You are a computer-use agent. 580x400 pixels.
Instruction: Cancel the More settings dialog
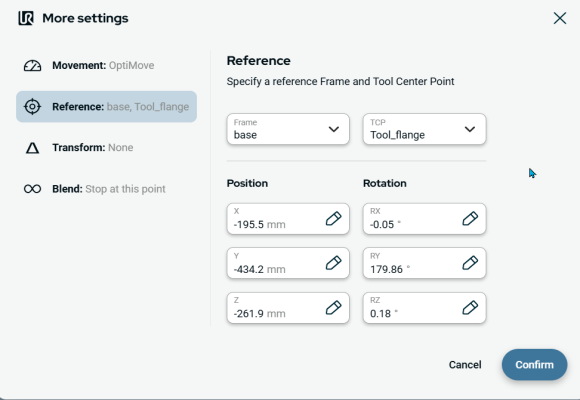pos(465,365)
